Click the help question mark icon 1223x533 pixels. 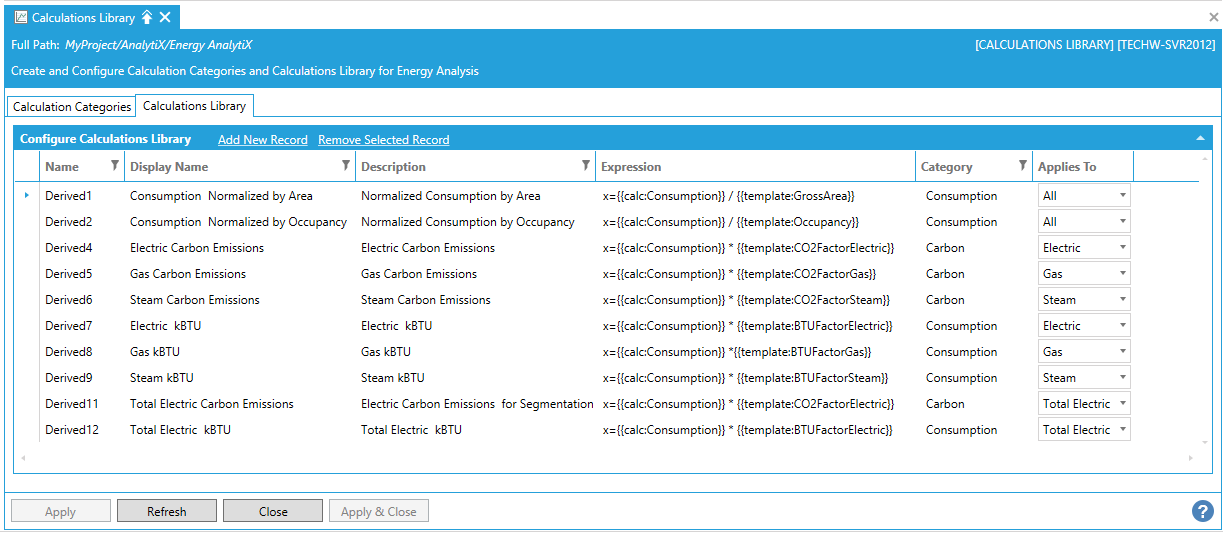coord(1202,511)
